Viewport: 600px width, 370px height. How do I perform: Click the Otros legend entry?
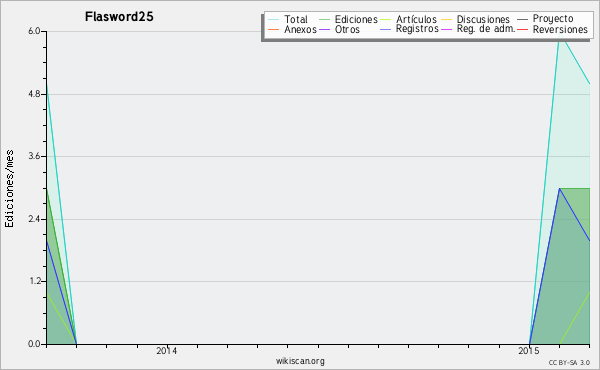point(339,29)
